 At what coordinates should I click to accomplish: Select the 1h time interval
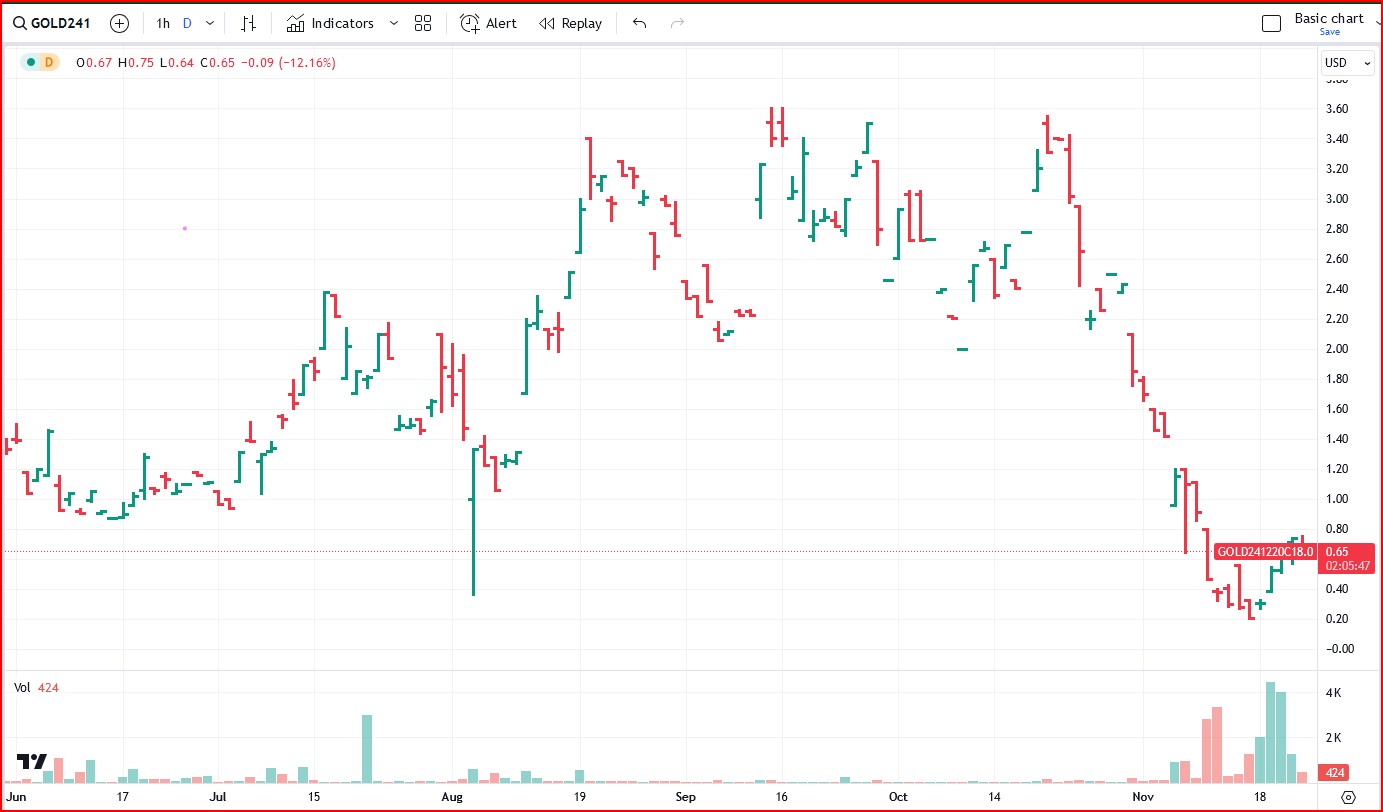pyautogui.click(x=163, y=23)
